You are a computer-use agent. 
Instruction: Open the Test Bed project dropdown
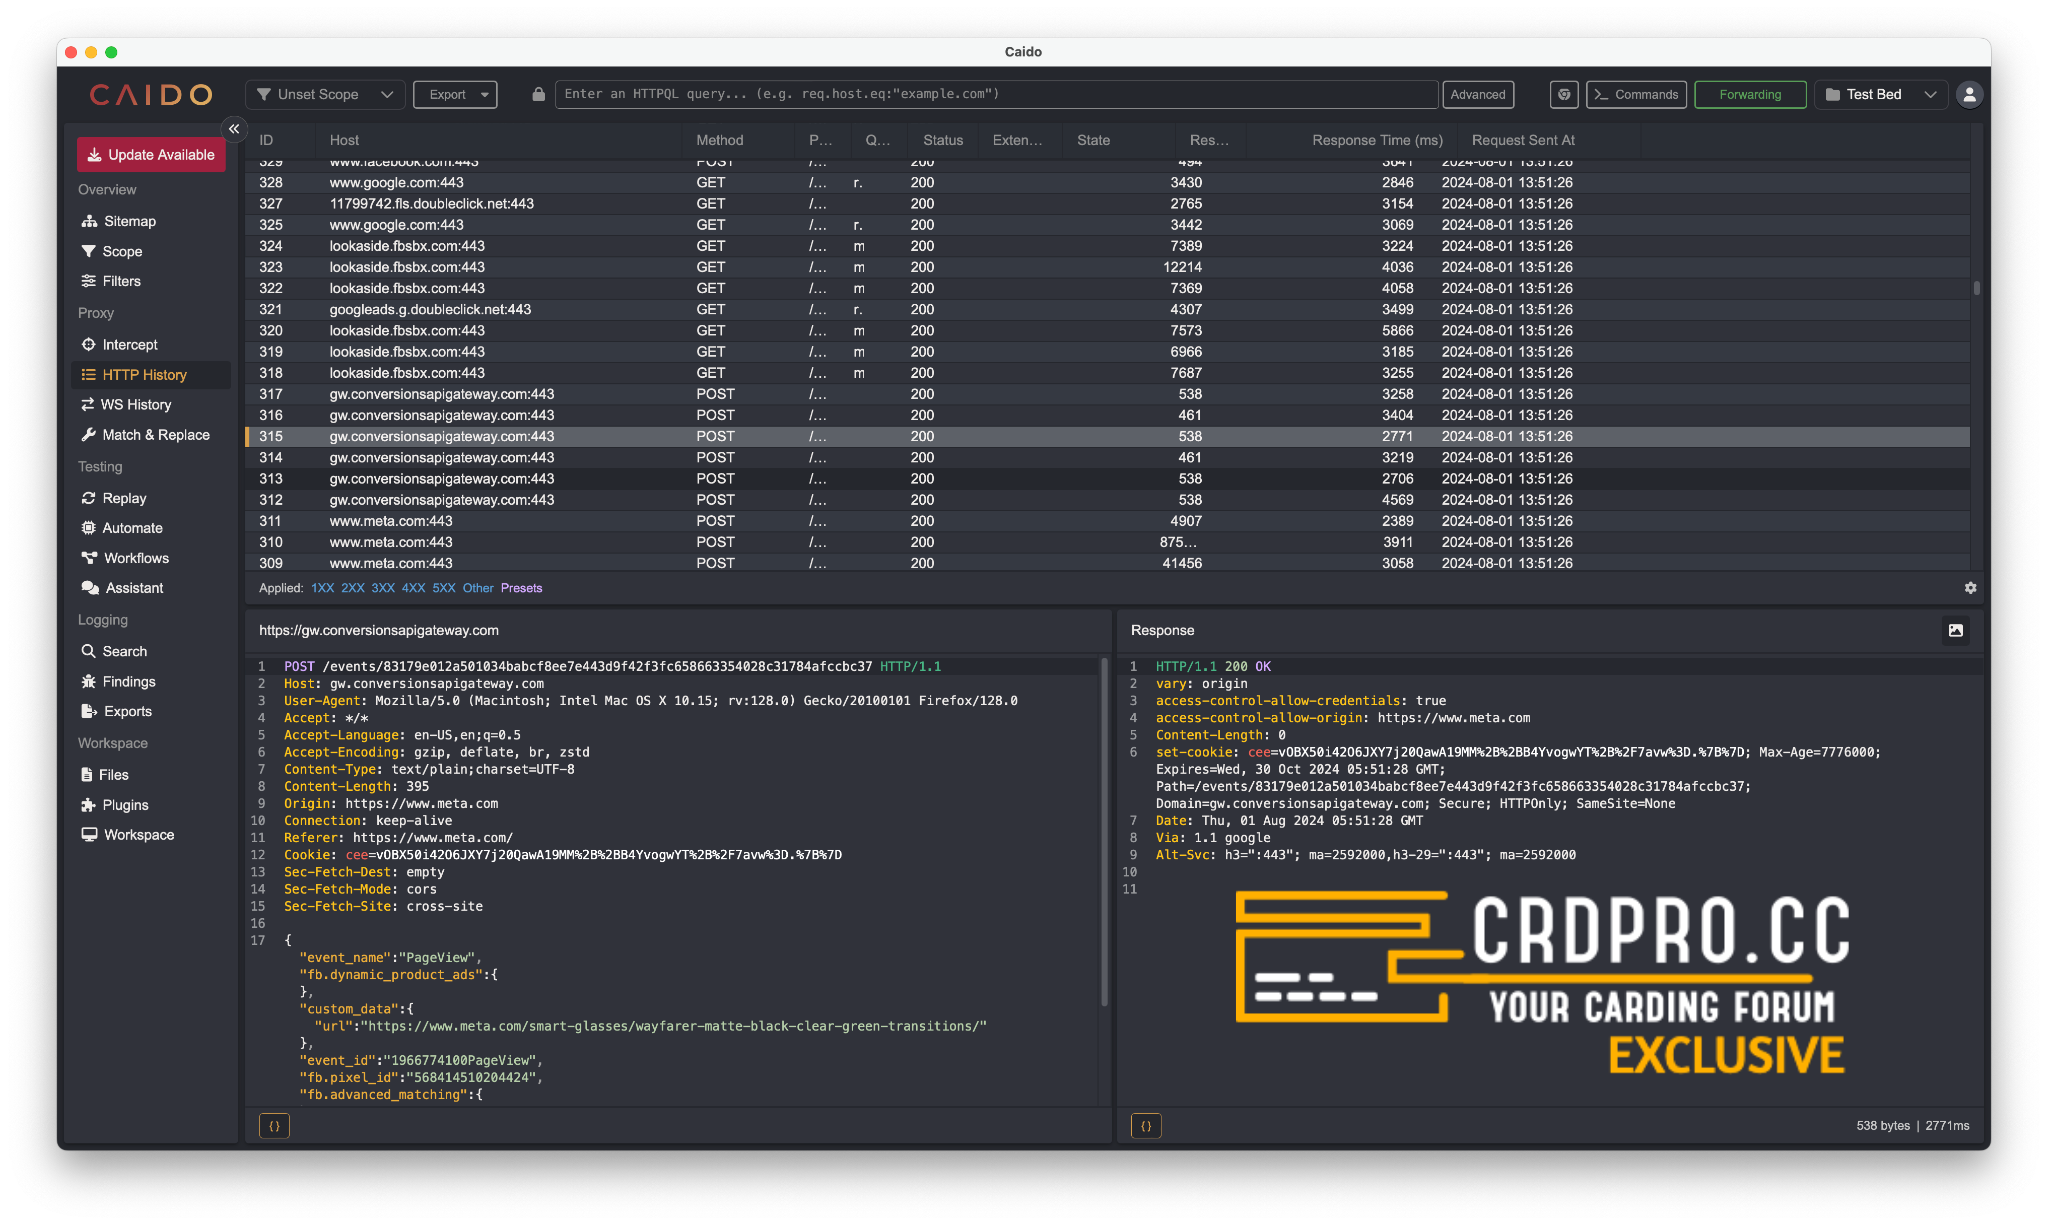(1881, 94)
